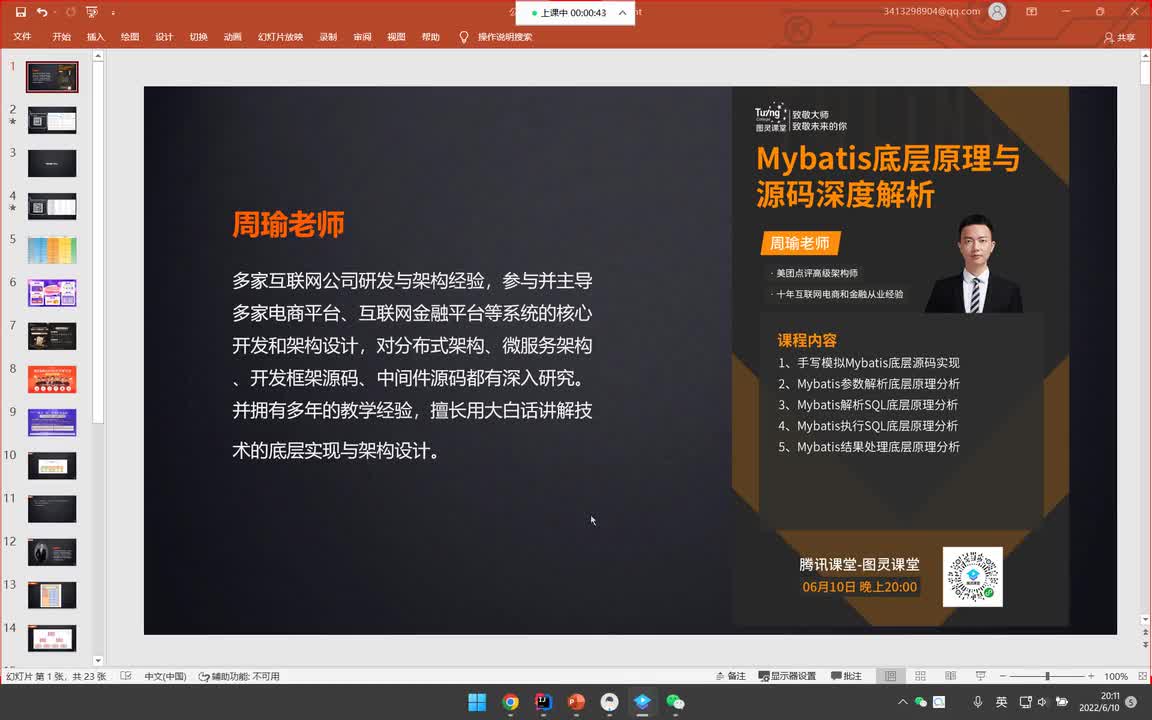Open the 帮助 help tab
This screenshot has height=720, width=1152.
(x=431, y=37)
